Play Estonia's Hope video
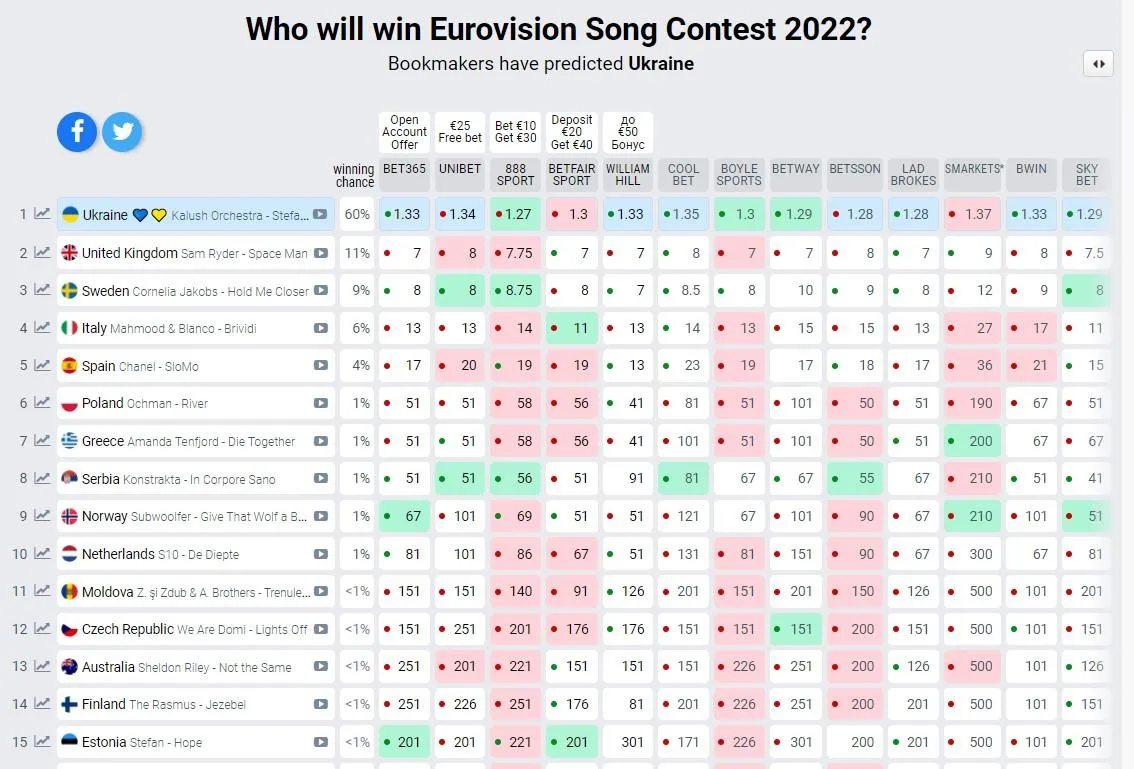The image size is (1134, 769). coord(320,742)
